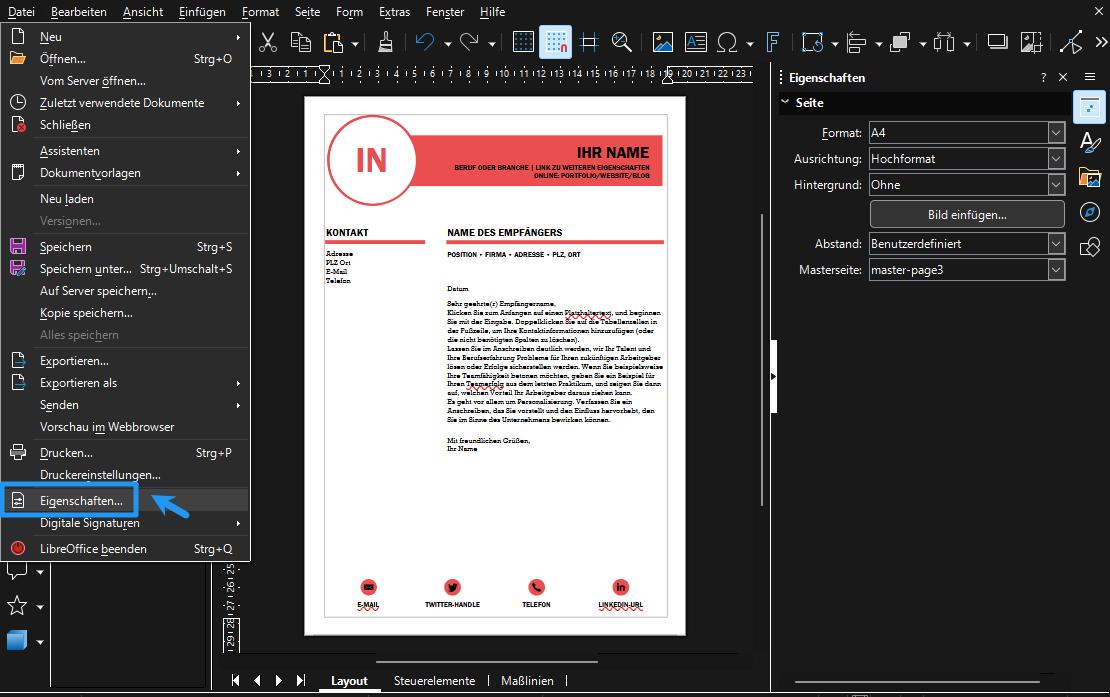Choose Speichern unter... menu entry
1110x697 pixels.
(125, 269)
